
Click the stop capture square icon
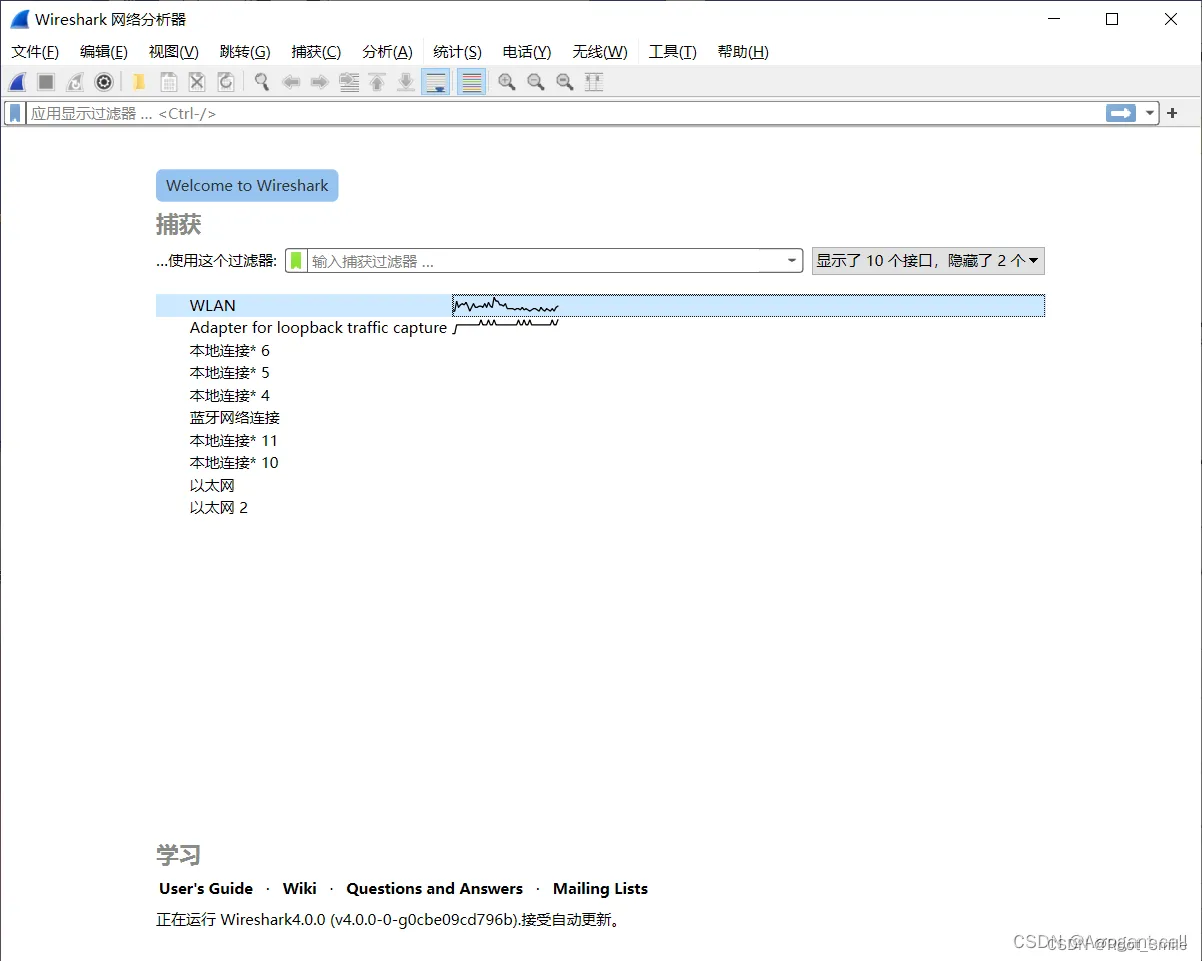(46, 82)
